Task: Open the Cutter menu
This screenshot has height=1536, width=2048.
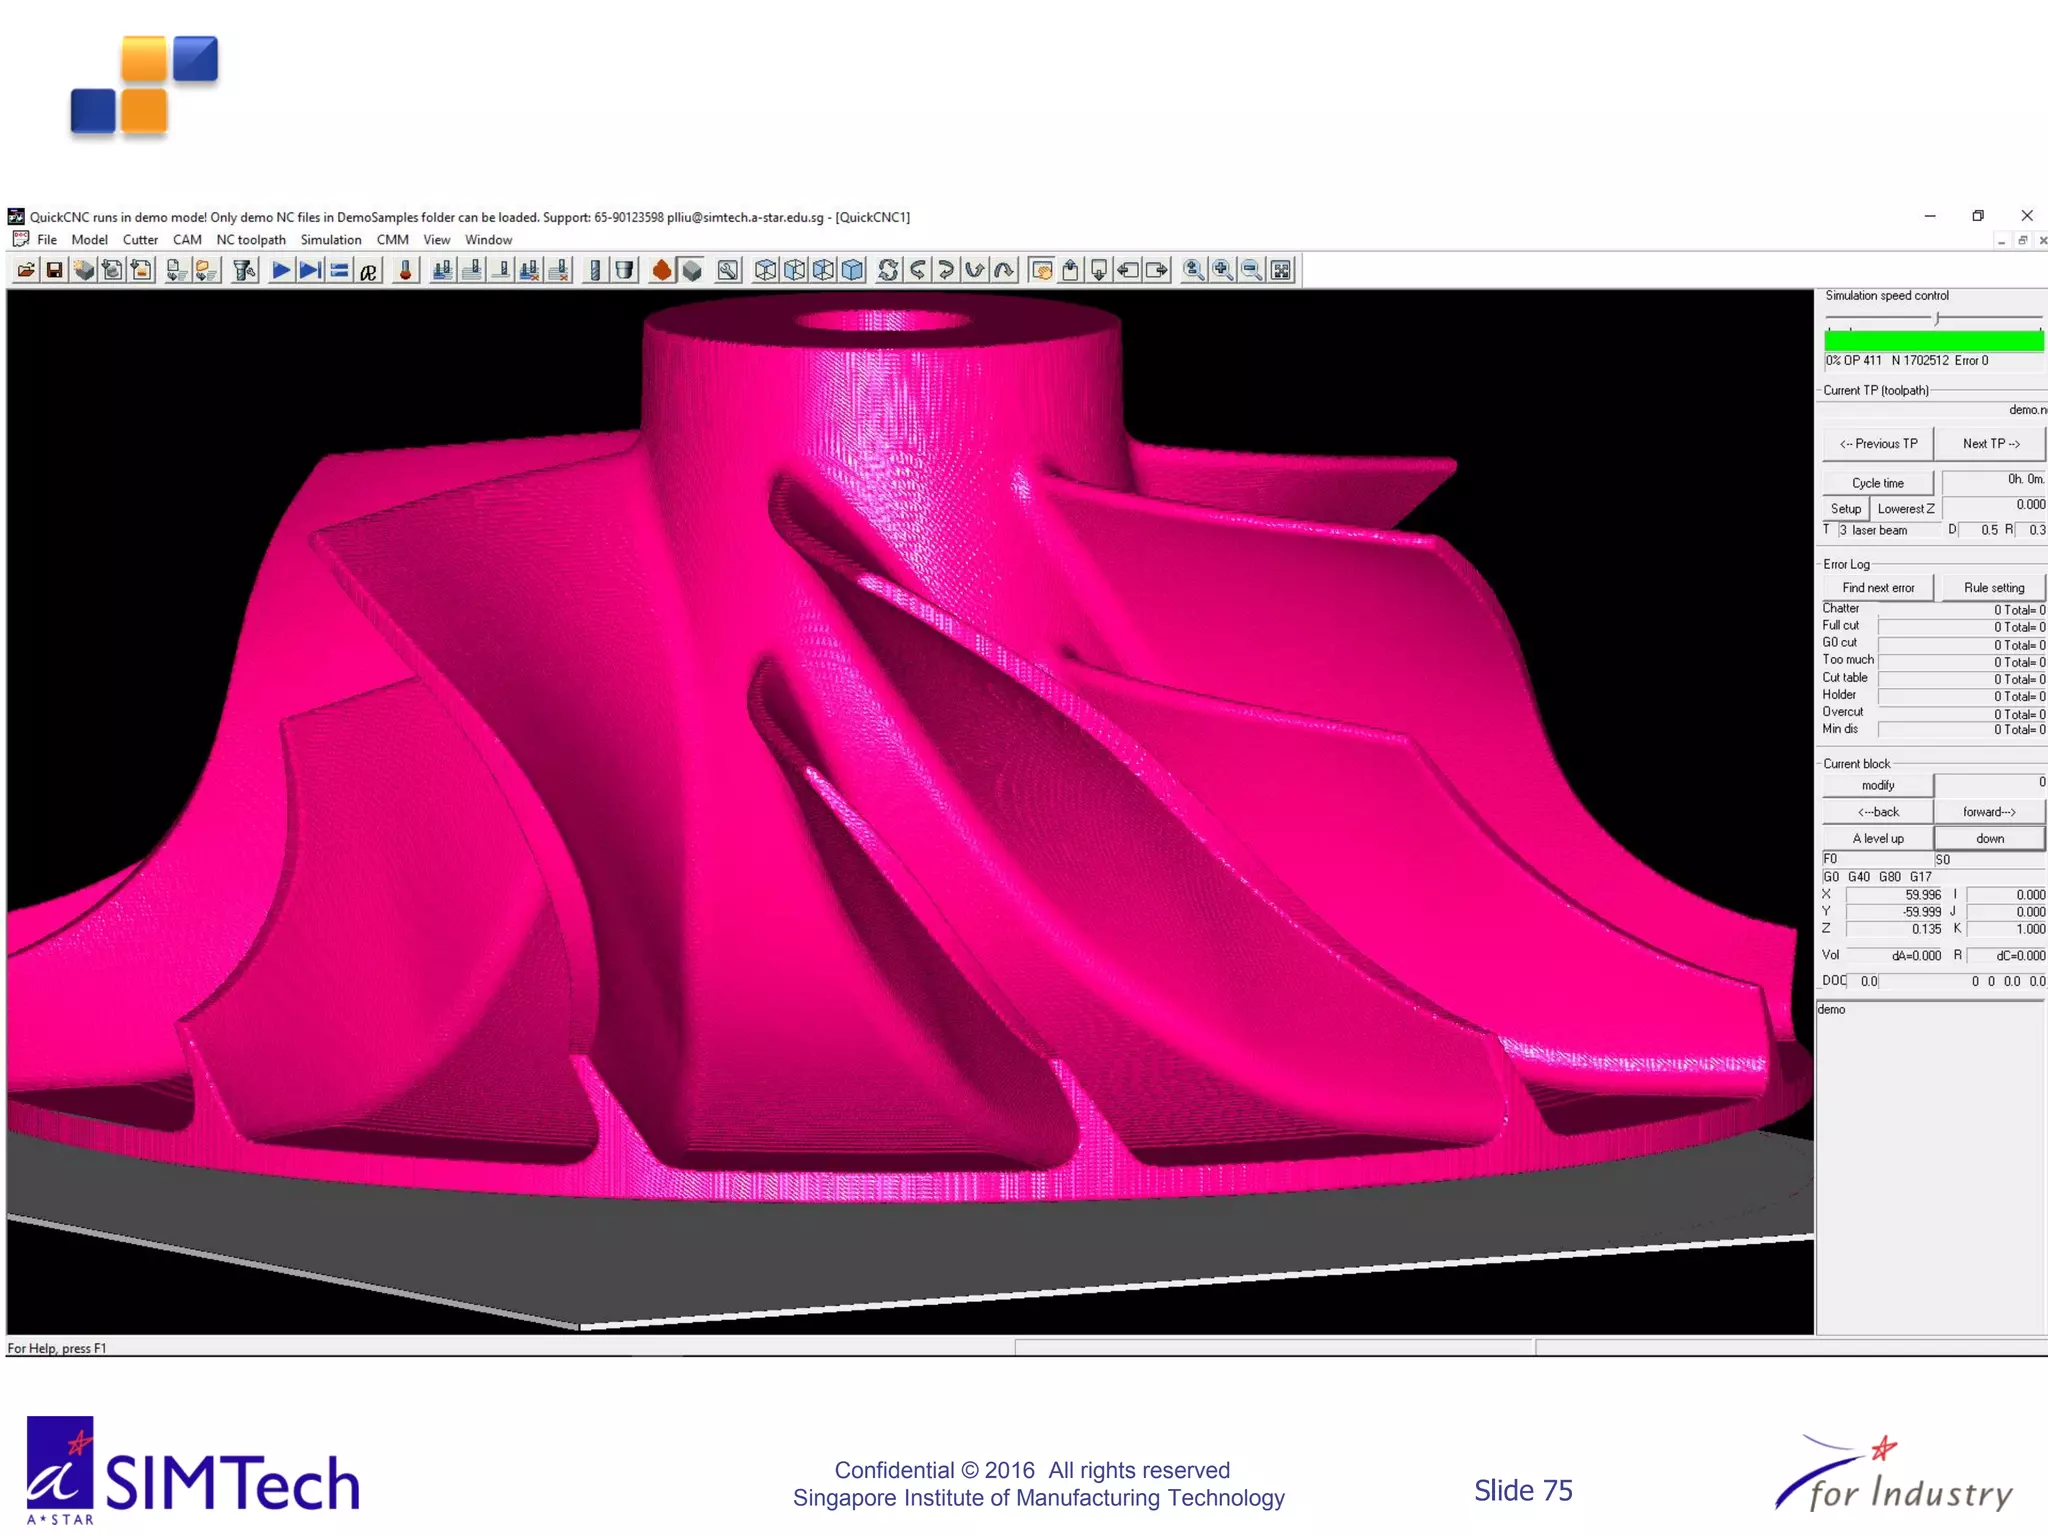Action: click(140, 240)
